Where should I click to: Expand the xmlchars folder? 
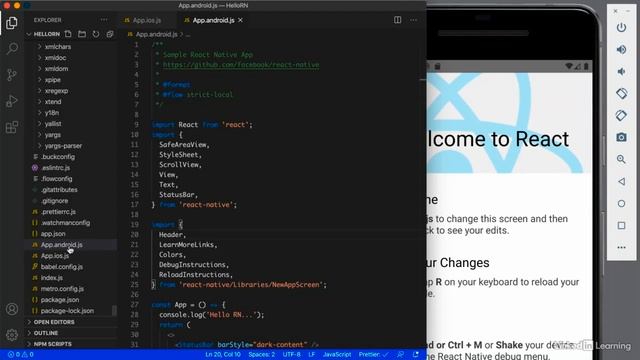point(58,47)
